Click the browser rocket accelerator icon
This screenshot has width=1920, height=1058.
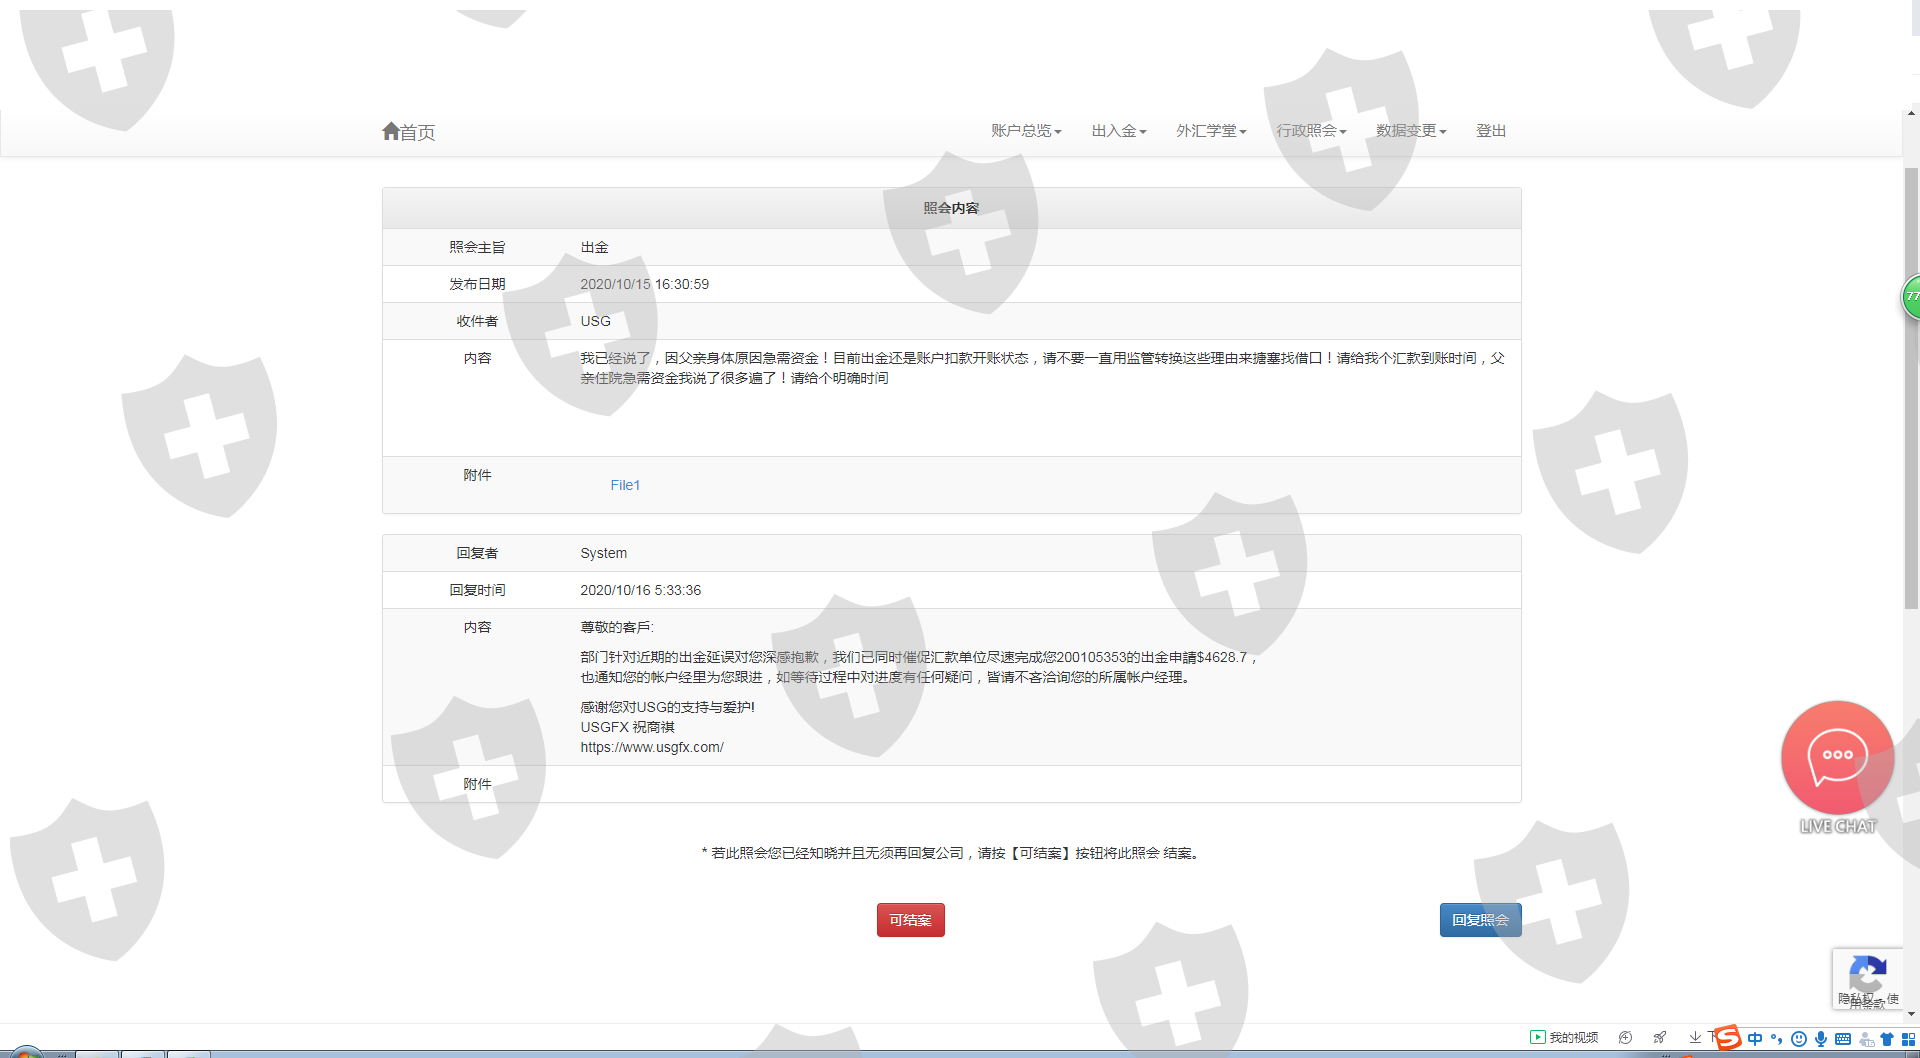[1660, 1038]
